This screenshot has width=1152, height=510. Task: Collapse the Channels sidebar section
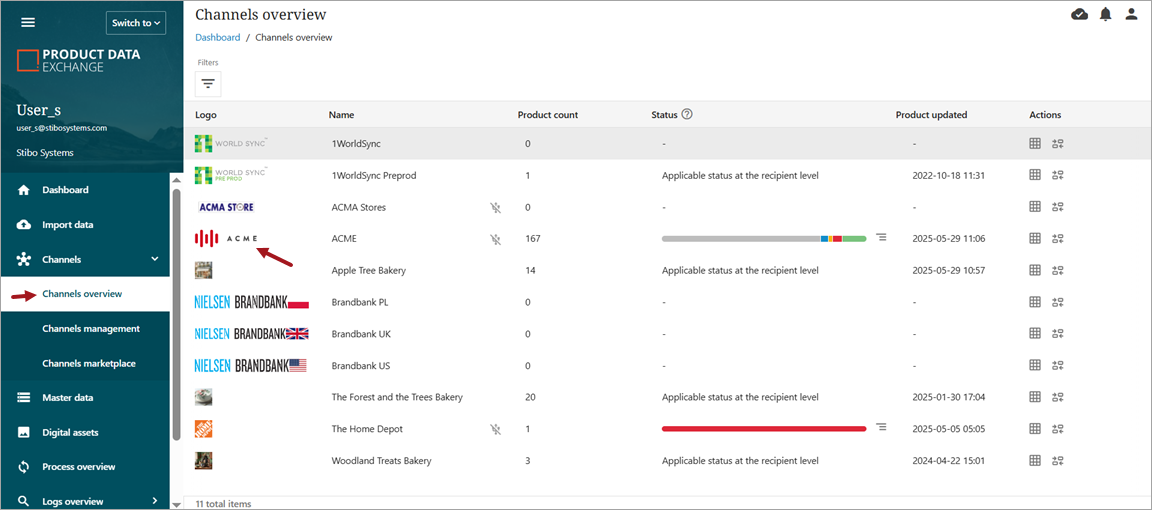click(x=154, y=259)
